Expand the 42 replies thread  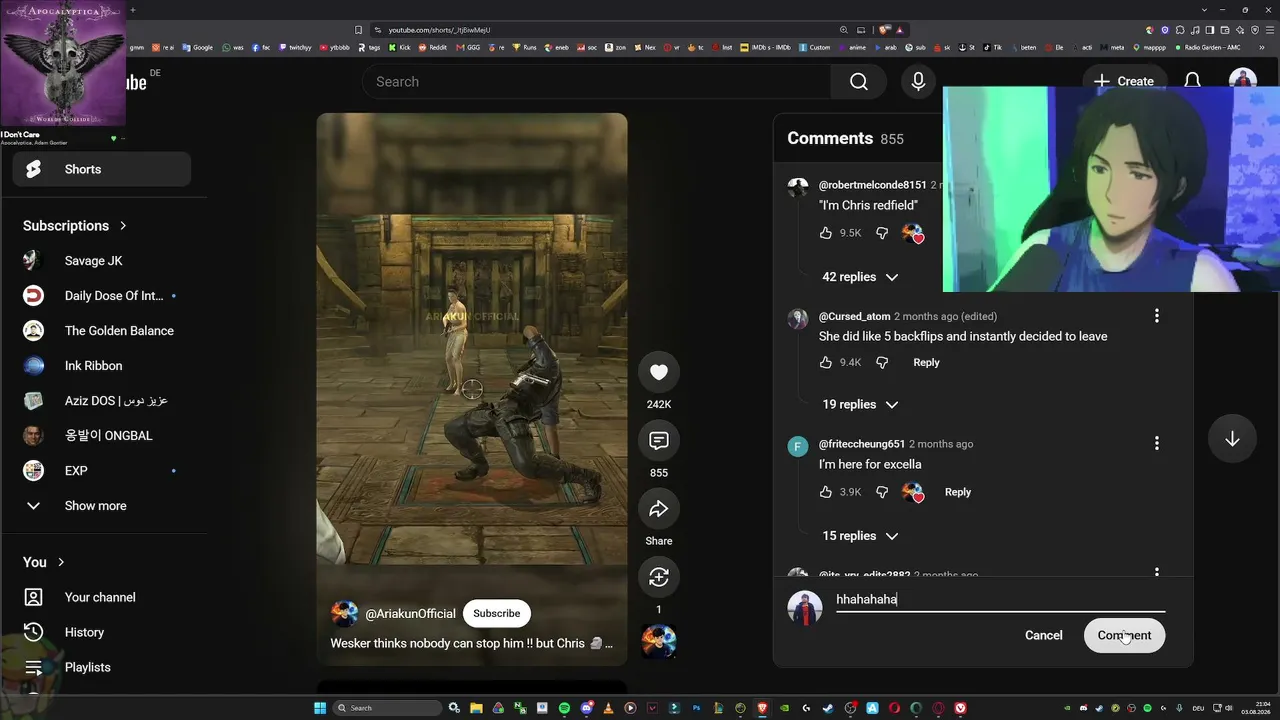pyautogui.click(x=860, y=277)
